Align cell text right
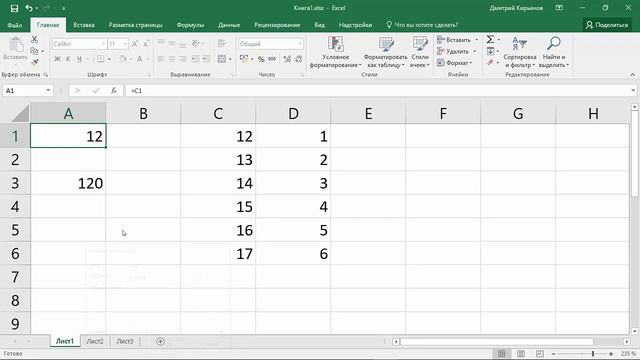This screenshot has height=360, width=640. coord(183,59)
